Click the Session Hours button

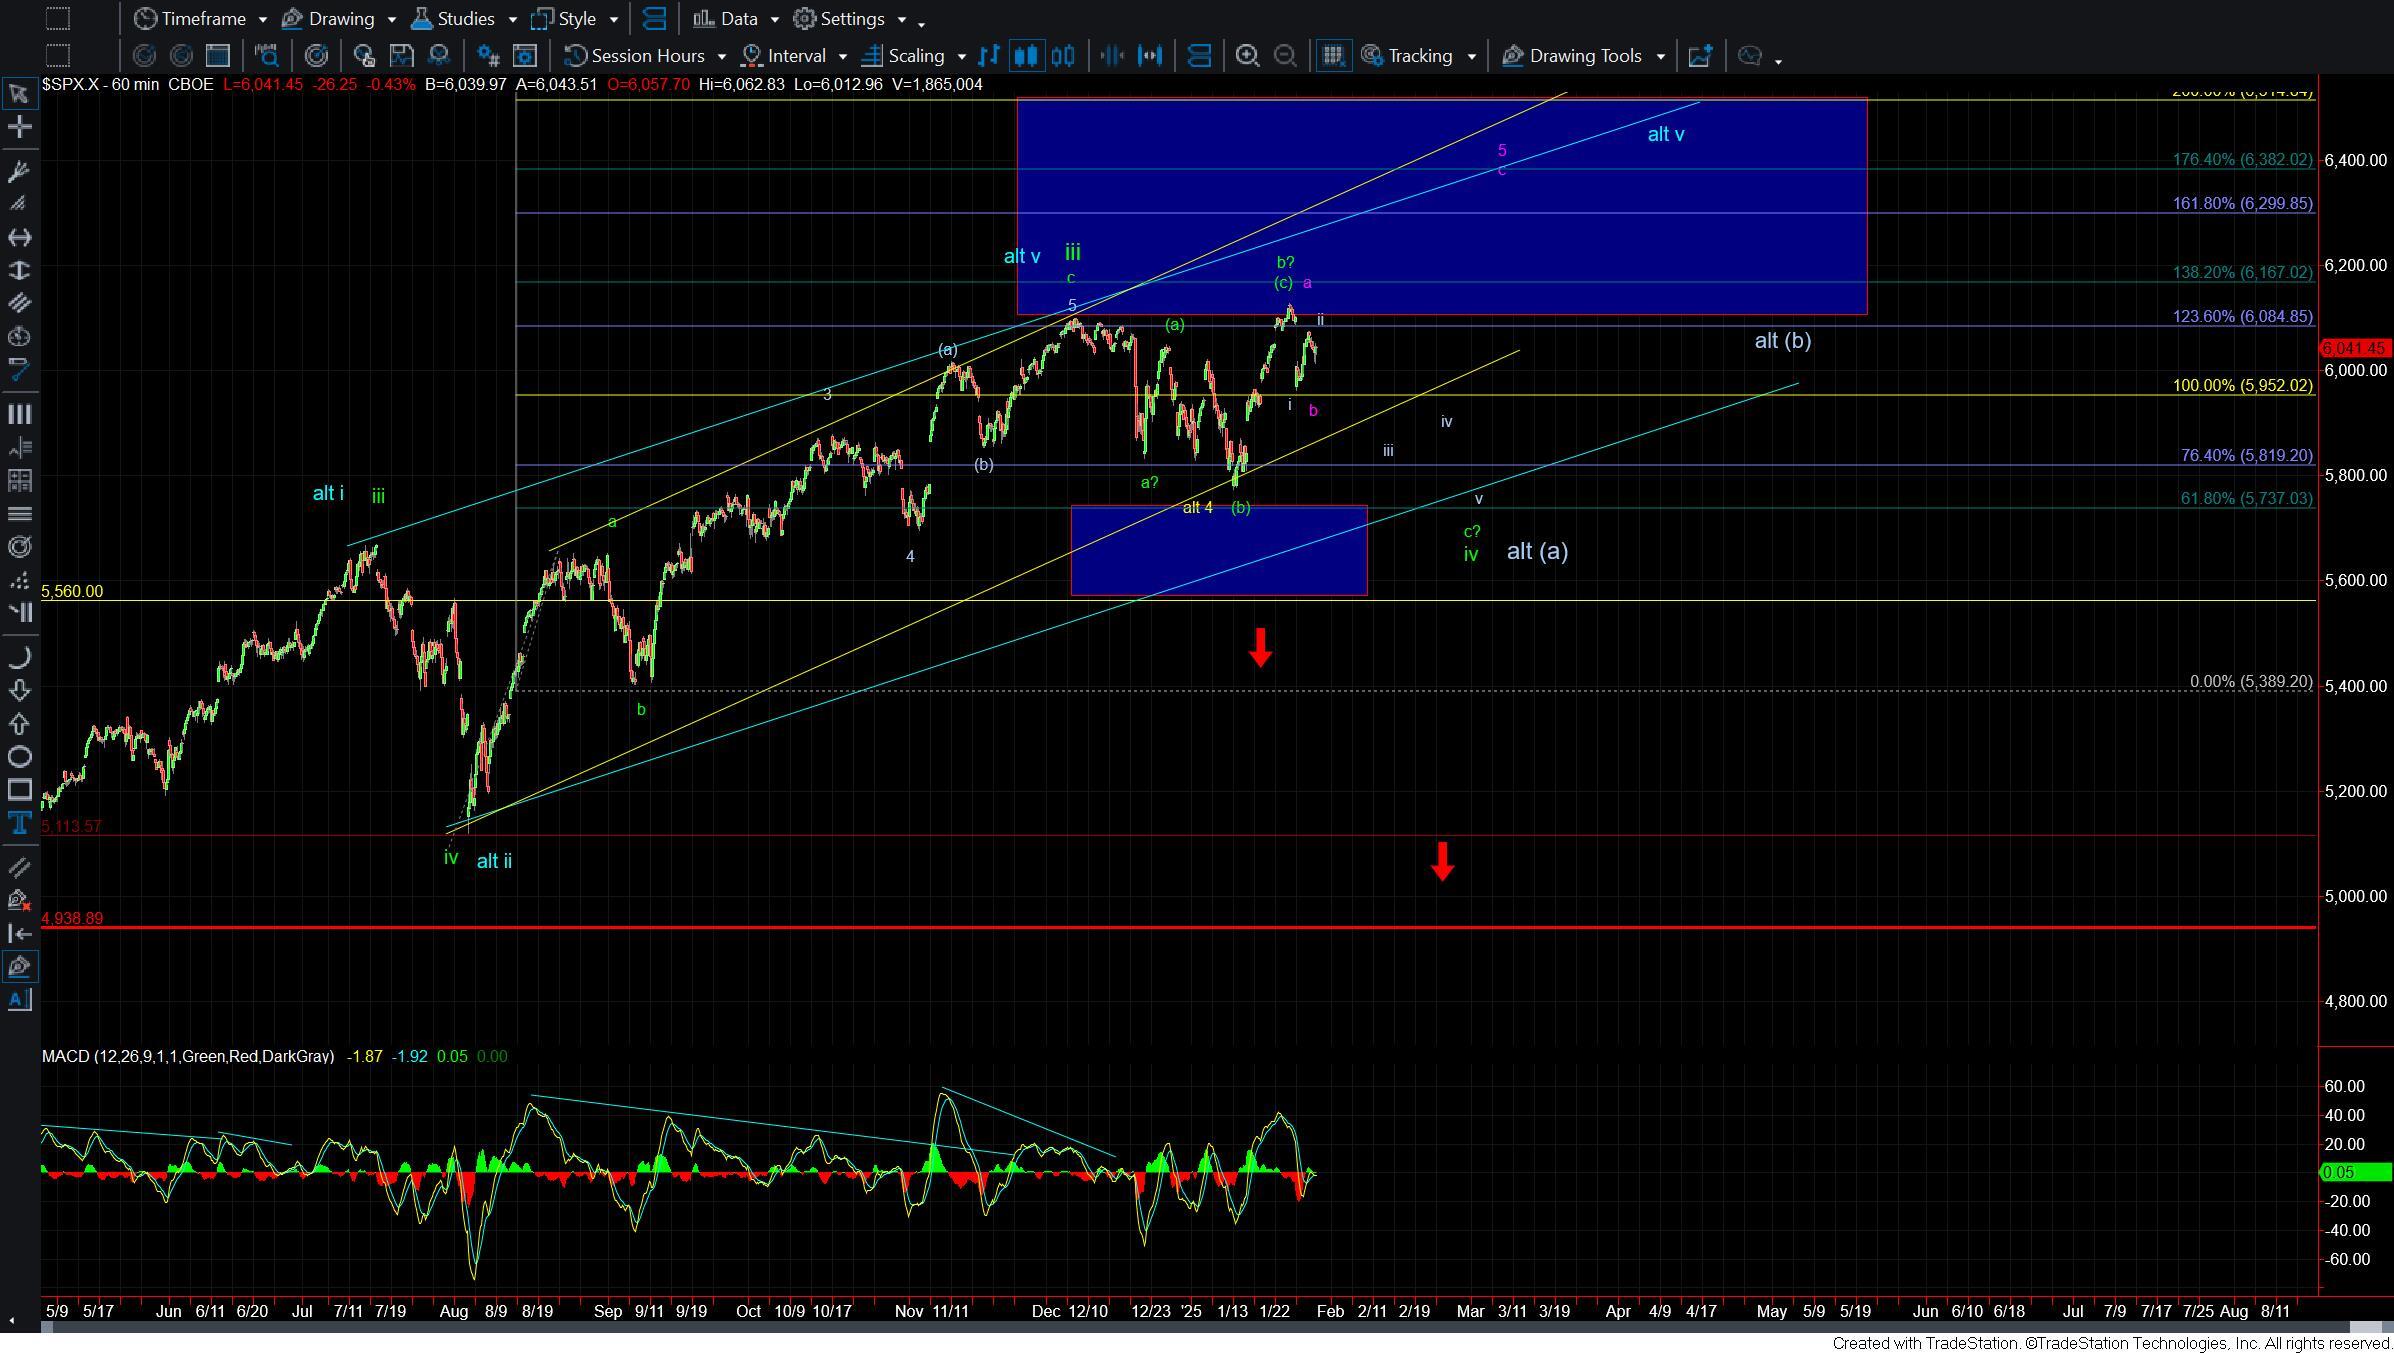[x=635, y=56]
